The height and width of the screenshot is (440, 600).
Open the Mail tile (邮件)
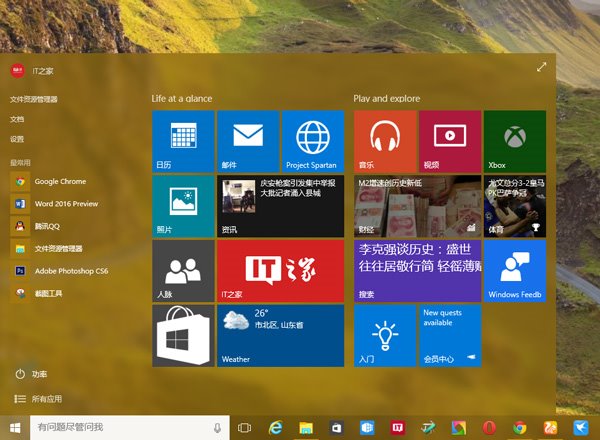pos(248,141)
